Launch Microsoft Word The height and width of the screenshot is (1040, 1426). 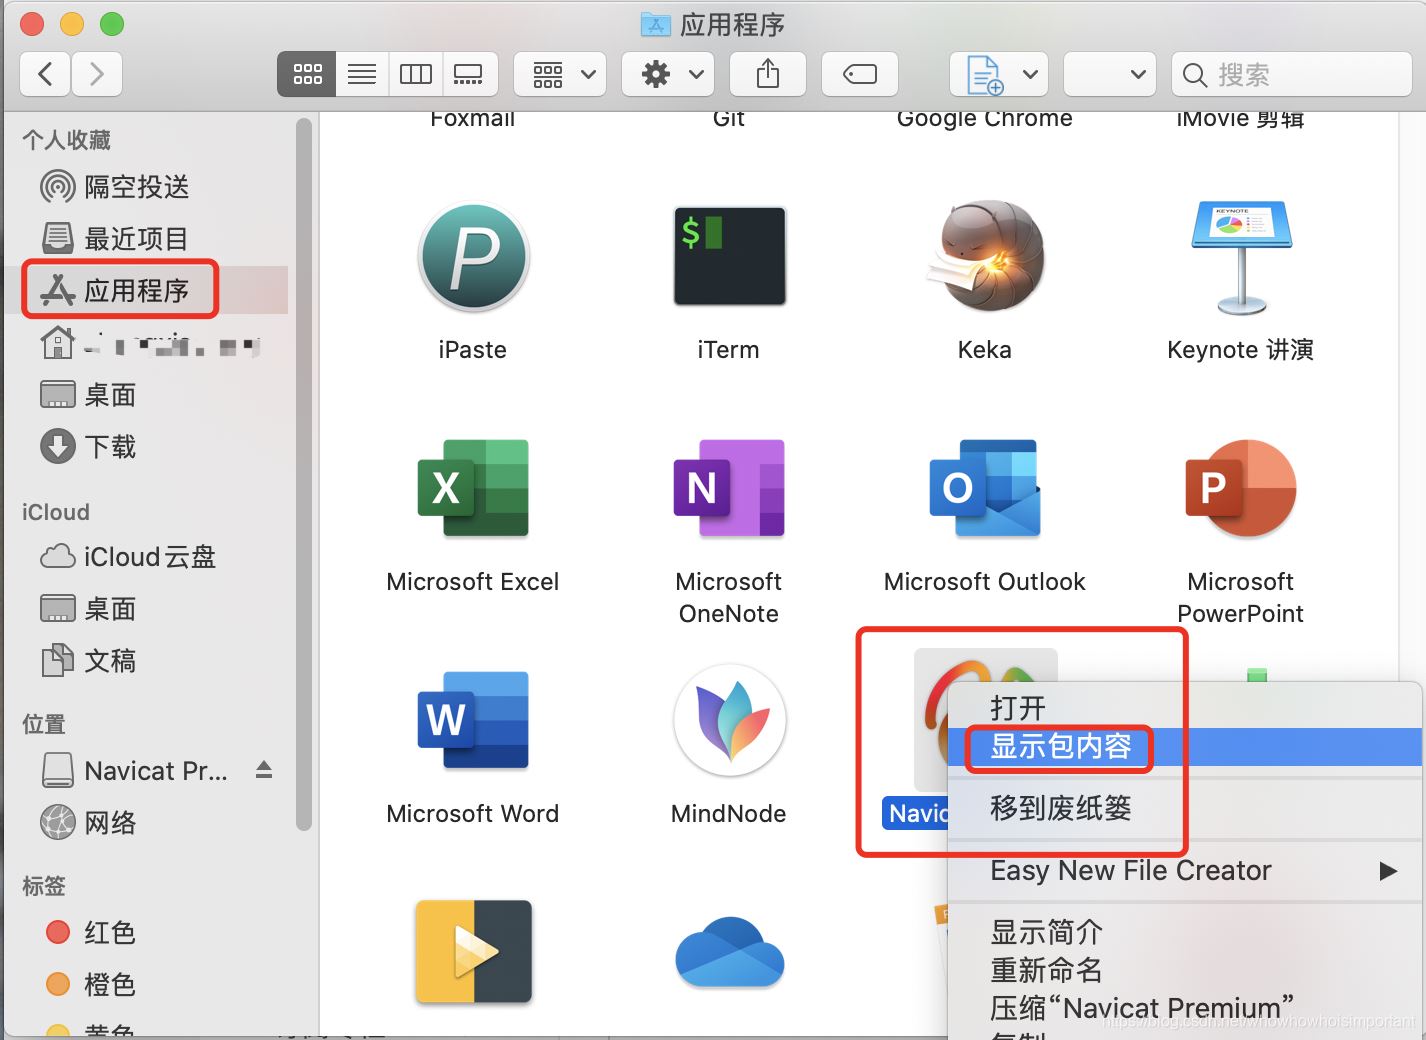472,720
